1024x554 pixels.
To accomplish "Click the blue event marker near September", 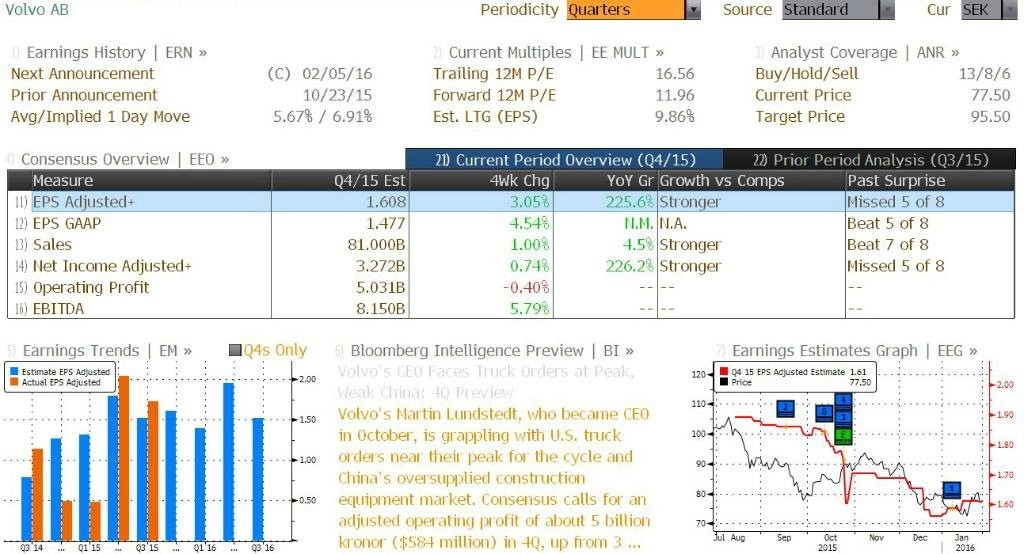I will (785, 409).
